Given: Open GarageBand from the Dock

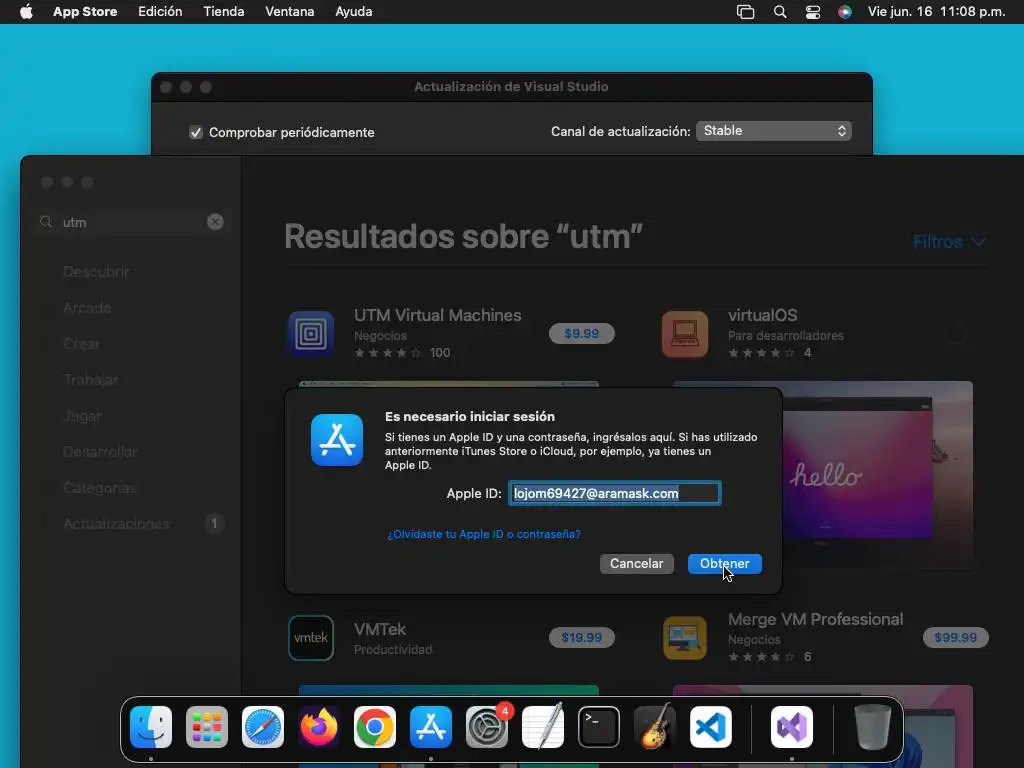Looking at the screenshot, I should click(655, 727).
